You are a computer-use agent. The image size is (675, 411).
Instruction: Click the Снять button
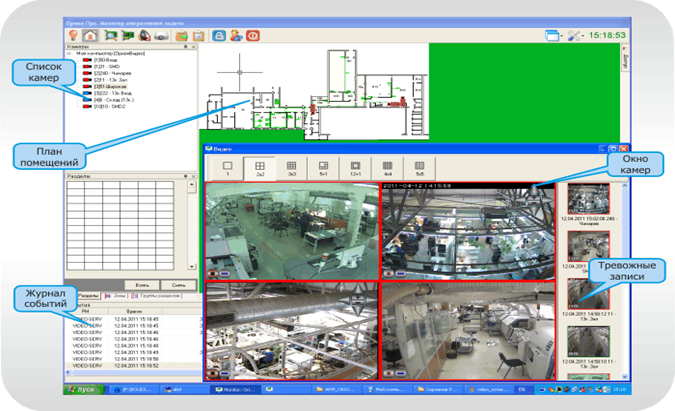pos(178,285)
